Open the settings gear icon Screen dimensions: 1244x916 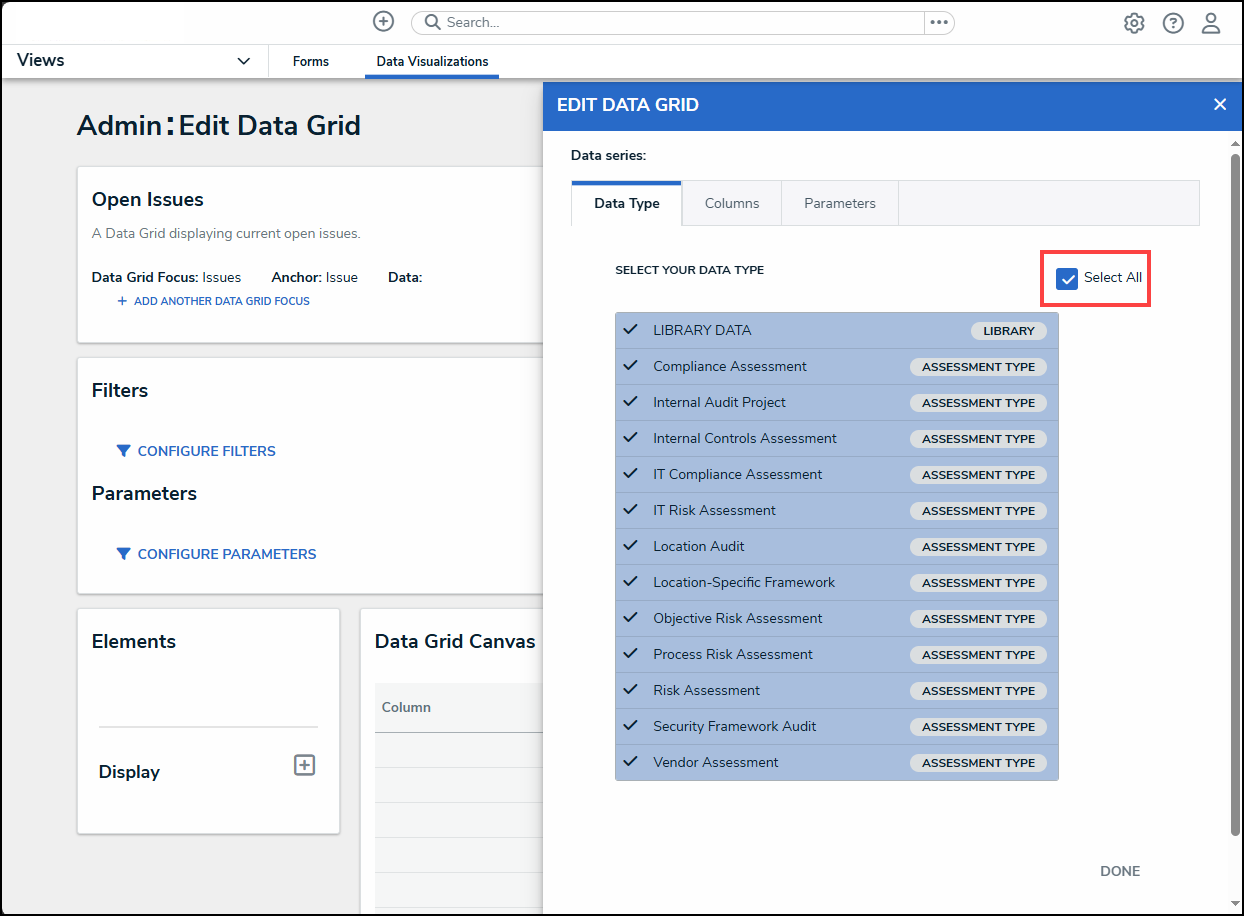[1134, 23]
